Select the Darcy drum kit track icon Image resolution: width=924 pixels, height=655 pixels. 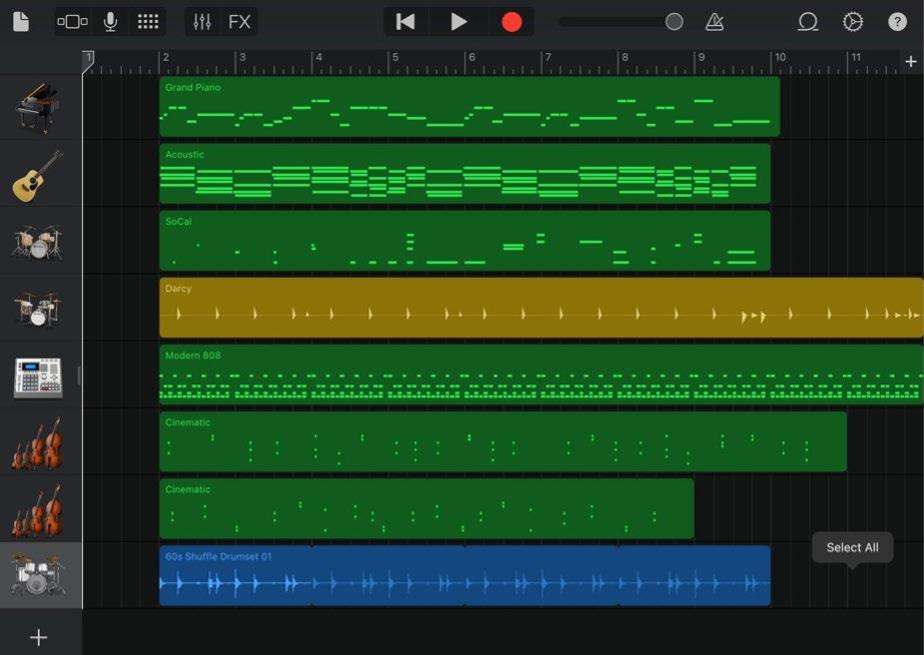38,309
